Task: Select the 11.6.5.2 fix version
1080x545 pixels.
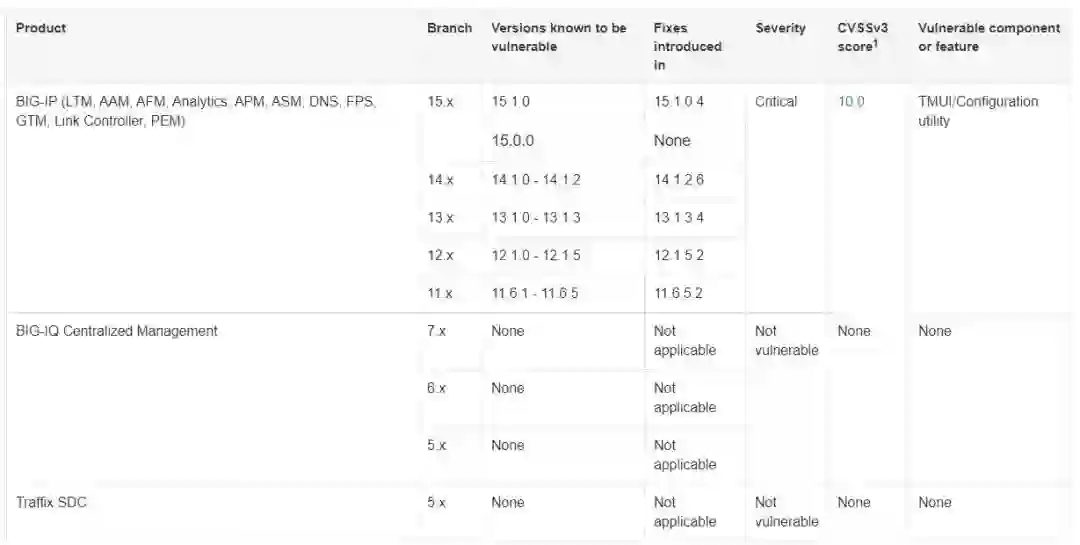Action: [x=679, y=293]
